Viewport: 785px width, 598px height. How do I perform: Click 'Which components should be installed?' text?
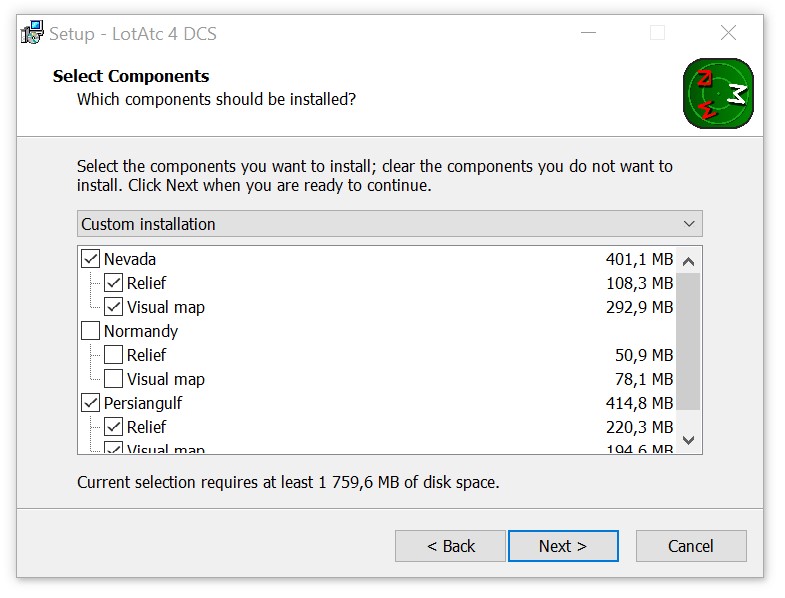coord(216,99)
